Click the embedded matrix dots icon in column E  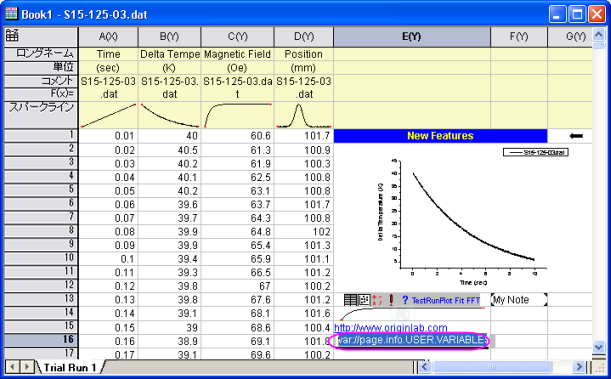point(364,300)
